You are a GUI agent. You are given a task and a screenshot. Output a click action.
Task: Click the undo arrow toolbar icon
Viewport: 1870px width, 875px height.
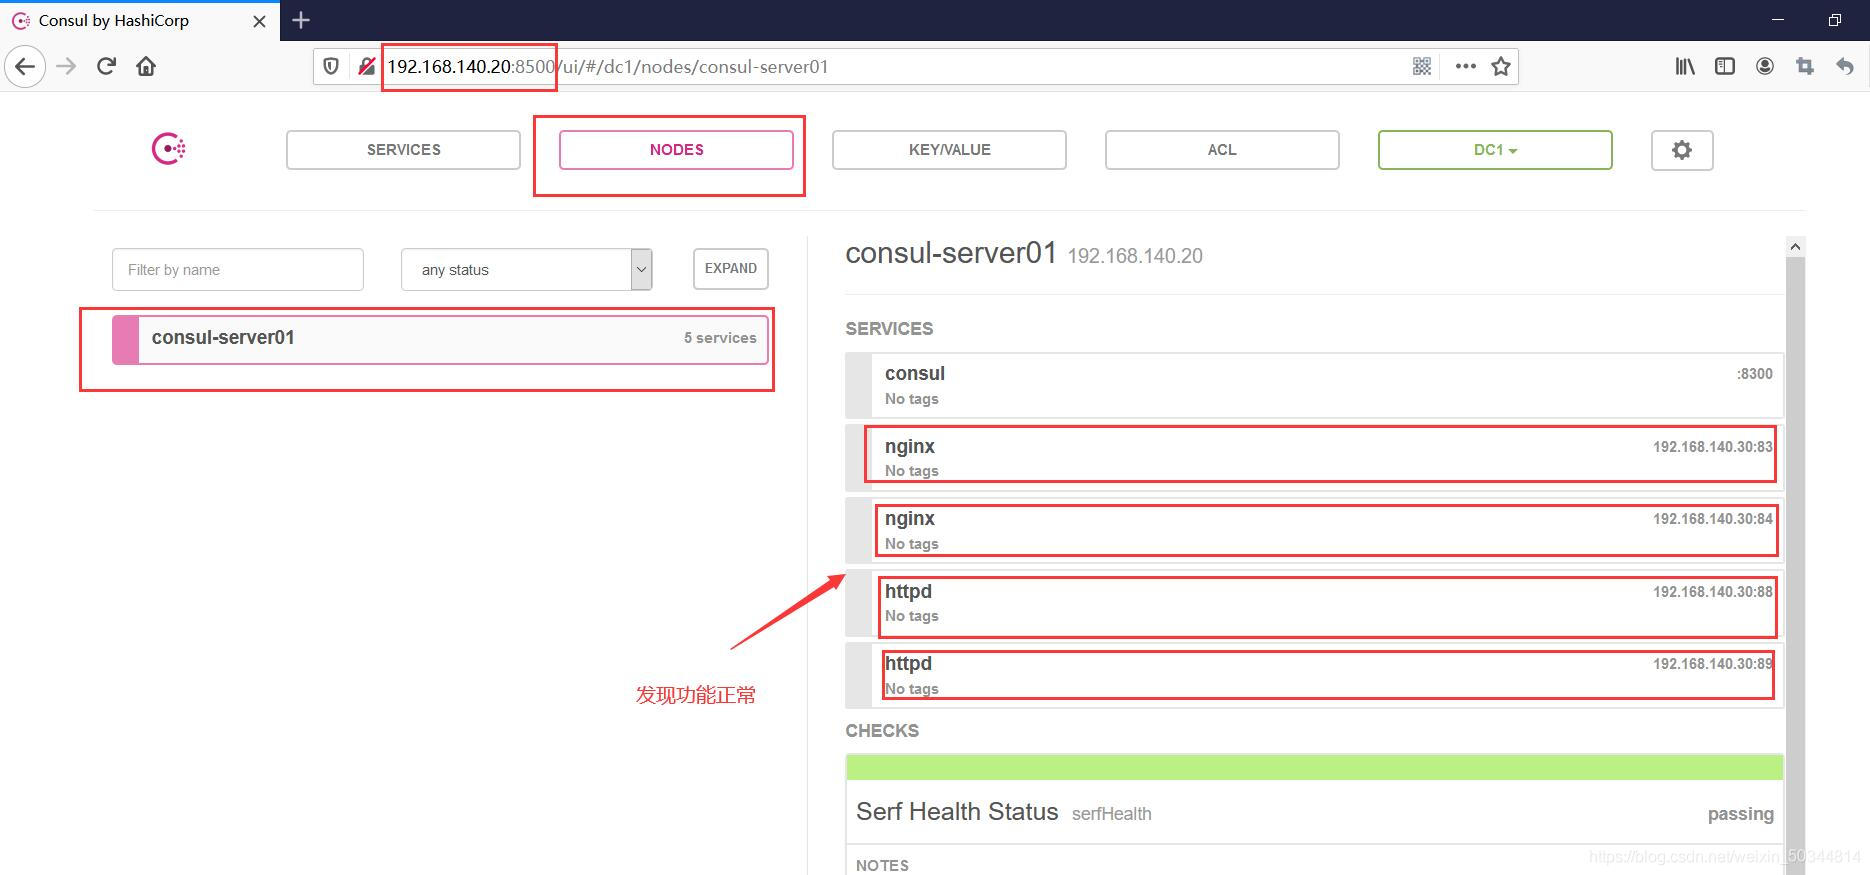pyautogui.click(x=1845, y=67)
